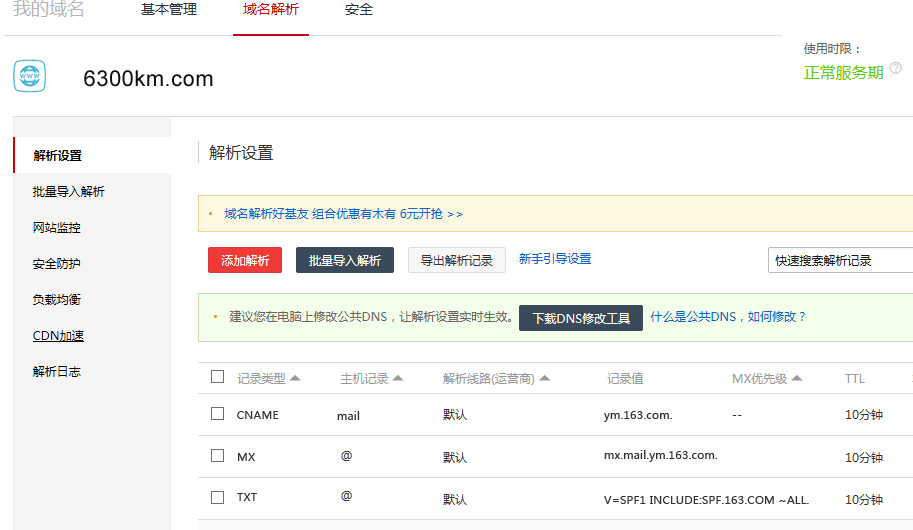Open CDN加速 in the sidebar
Image resolution: width=913 pixels, height=530 pixels.
coord(58,336)
